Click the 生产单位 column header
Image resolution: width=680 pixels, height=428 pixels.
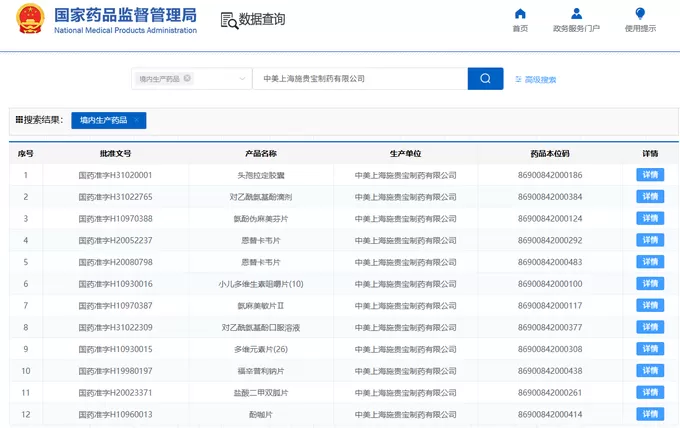[405, 154]
